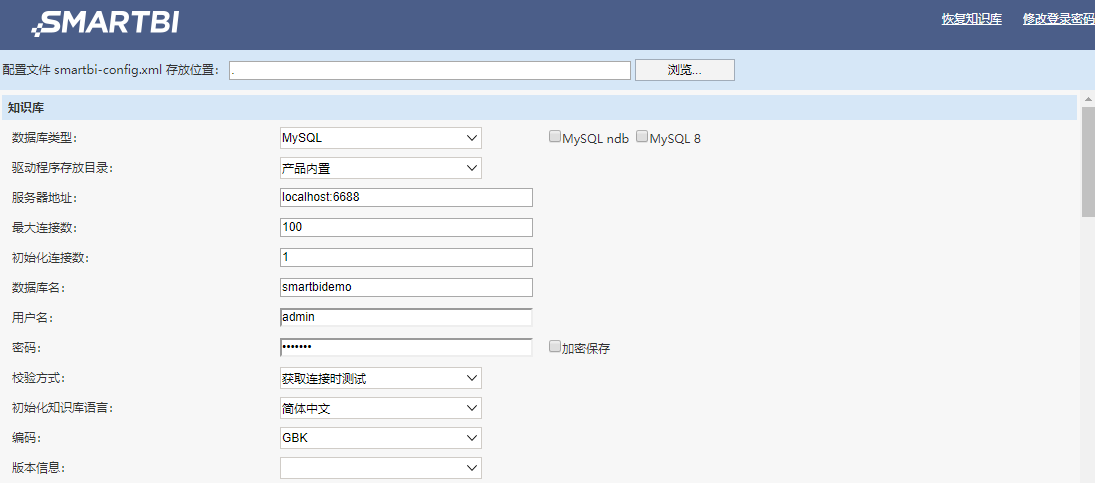Click the 数据库类型 label
The width and height of the screenshot is (1095, 483).
coord(42,138)
